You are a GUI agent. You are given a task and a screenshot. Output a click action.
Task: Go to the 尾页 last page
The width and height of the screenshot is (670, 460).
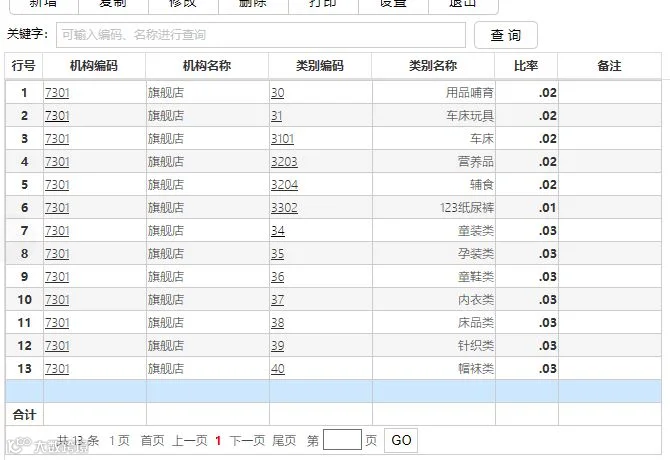285,440
